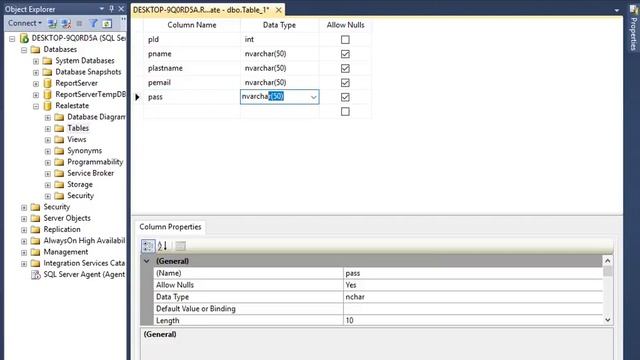This screenshot has width=640, height=360.
Task: Open the collapsed Properties side panel
Action: click(x=633, y=29)
